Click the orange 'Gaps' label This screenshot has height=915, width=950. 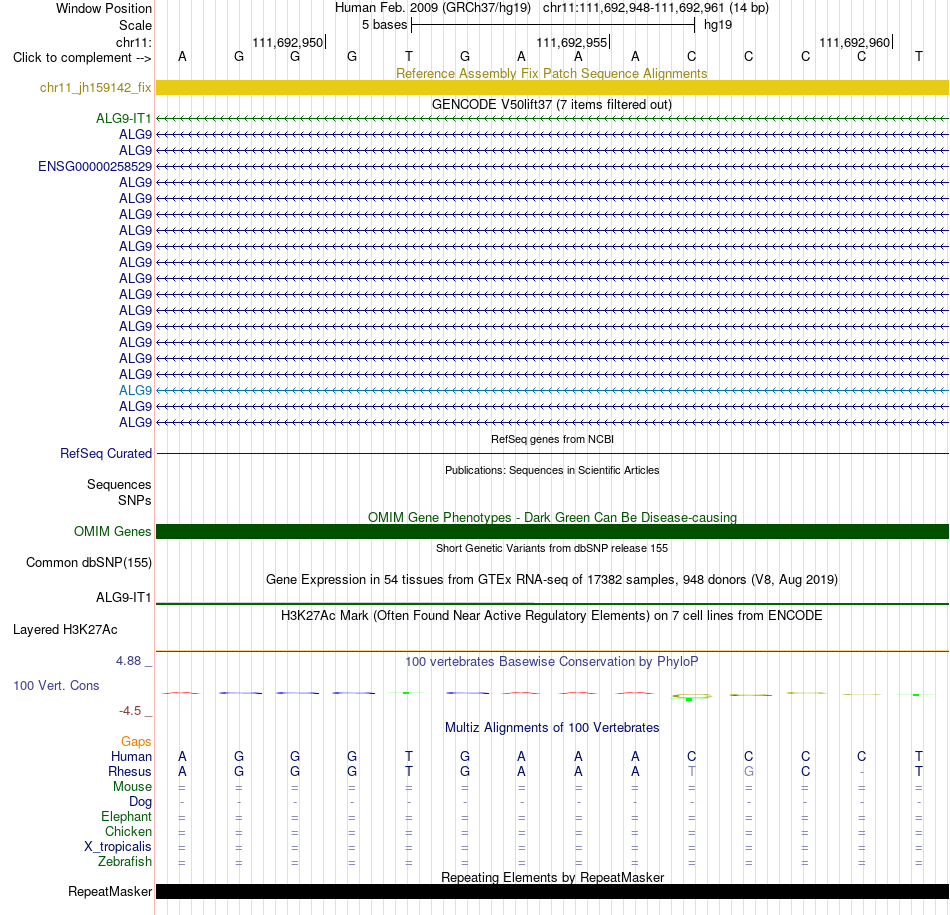pyautogui.click(x=136, y=742)
